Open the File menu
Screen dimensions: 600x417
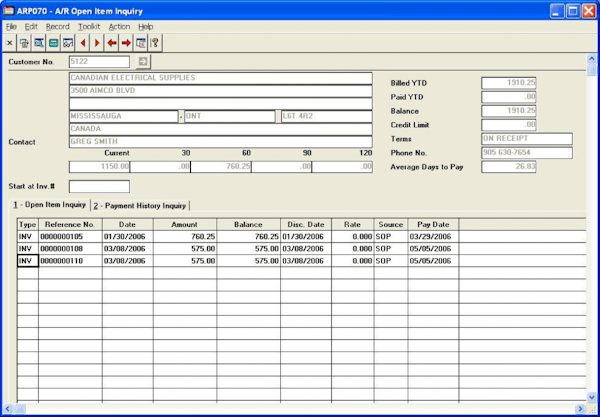point(11,27)
